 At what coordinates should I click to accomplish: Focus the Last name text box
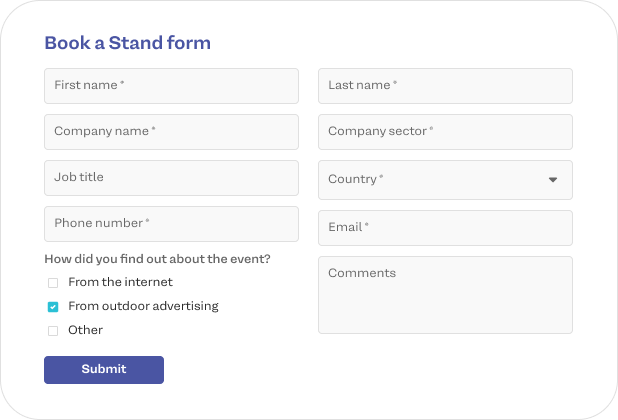[445, 86]
